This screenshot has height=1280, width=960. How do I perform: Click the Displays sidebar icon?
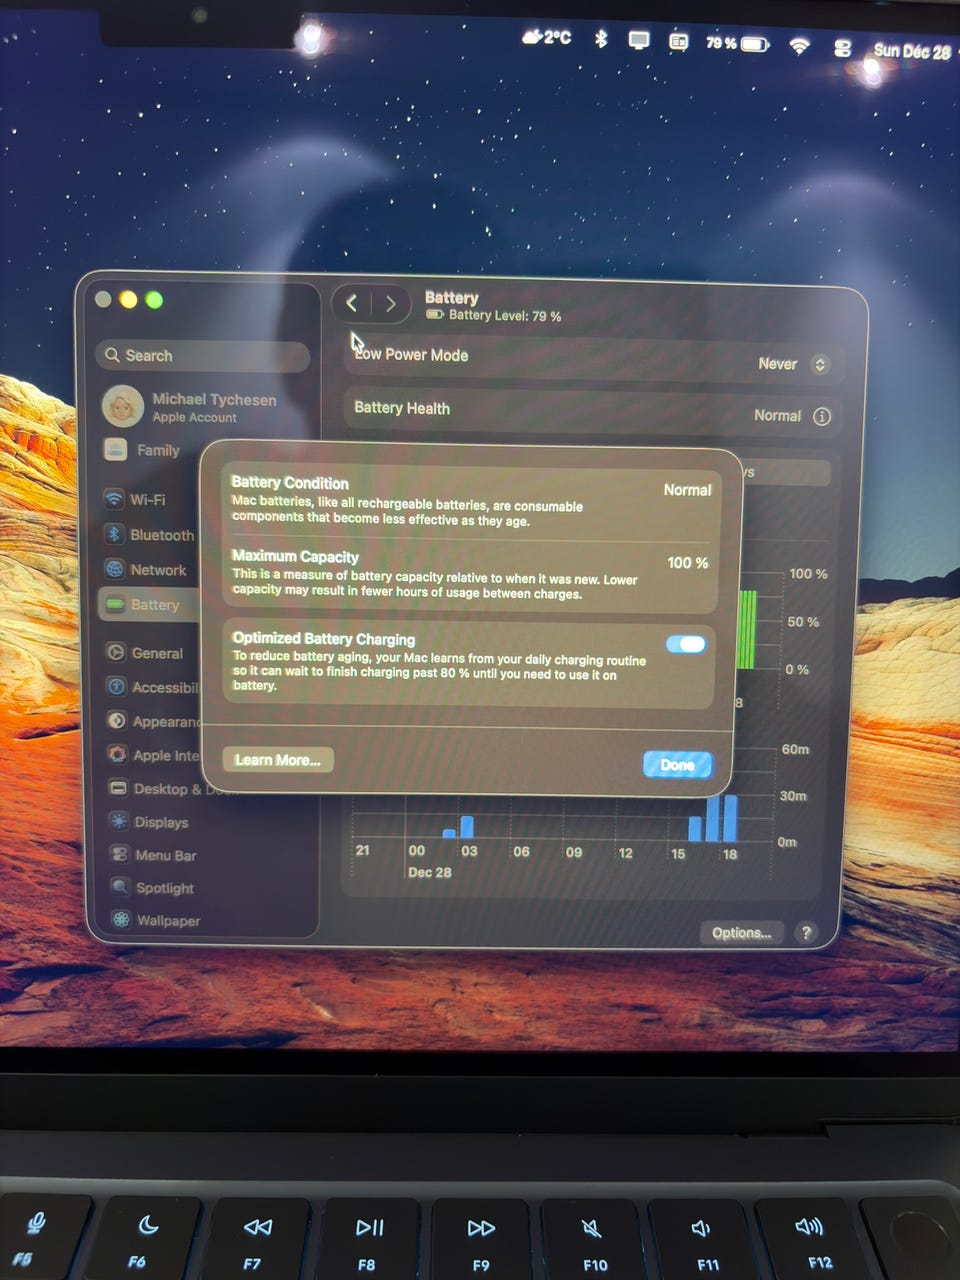(x=119, y=822)
